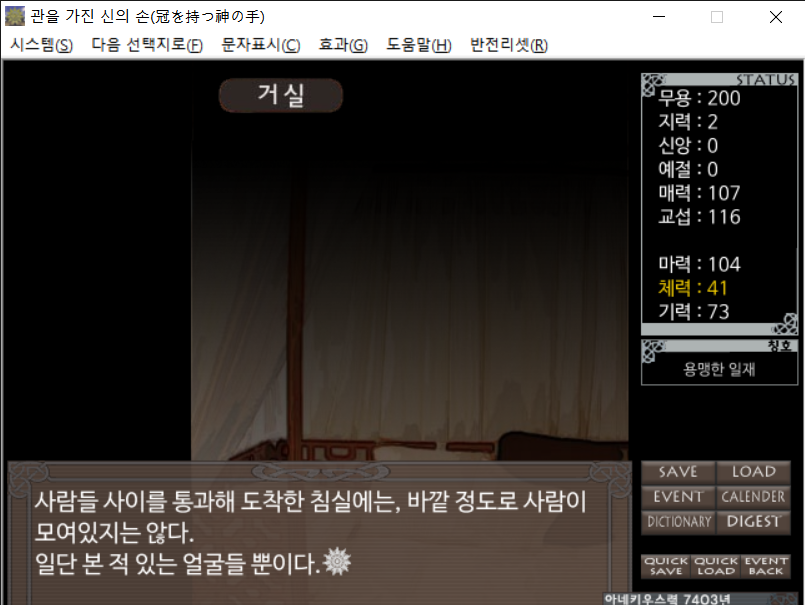Click the QUICK SAVE button

pyautogui.click(x=666, y=566)
